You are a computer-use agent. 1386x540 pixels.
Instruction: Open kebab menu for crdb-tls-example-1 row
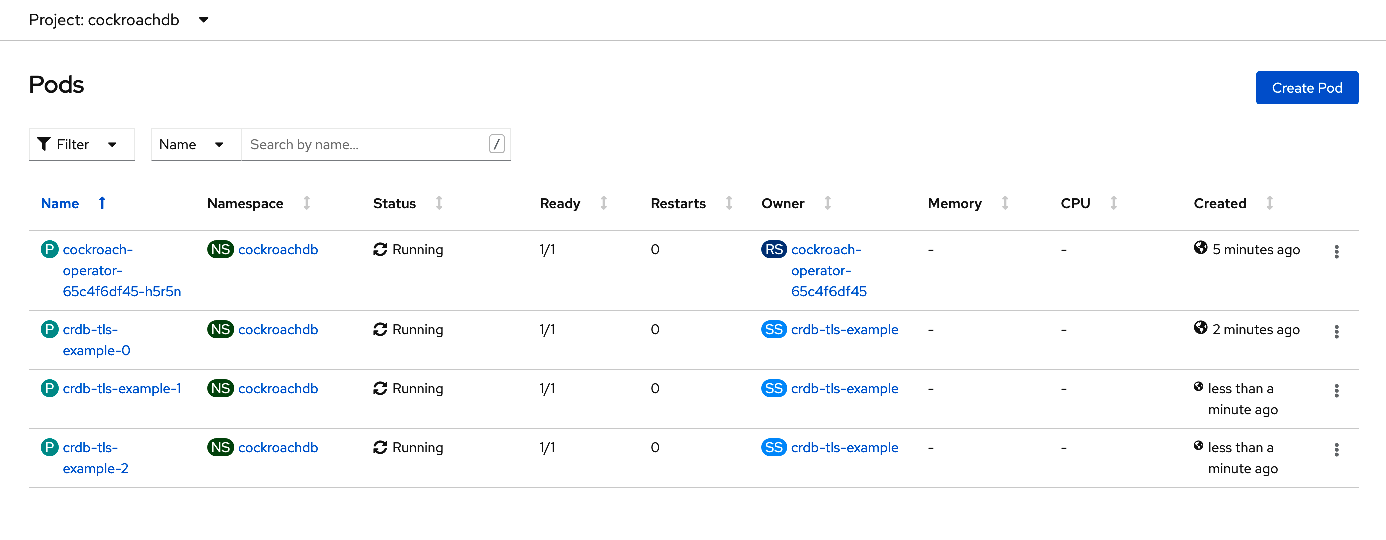1336,391
